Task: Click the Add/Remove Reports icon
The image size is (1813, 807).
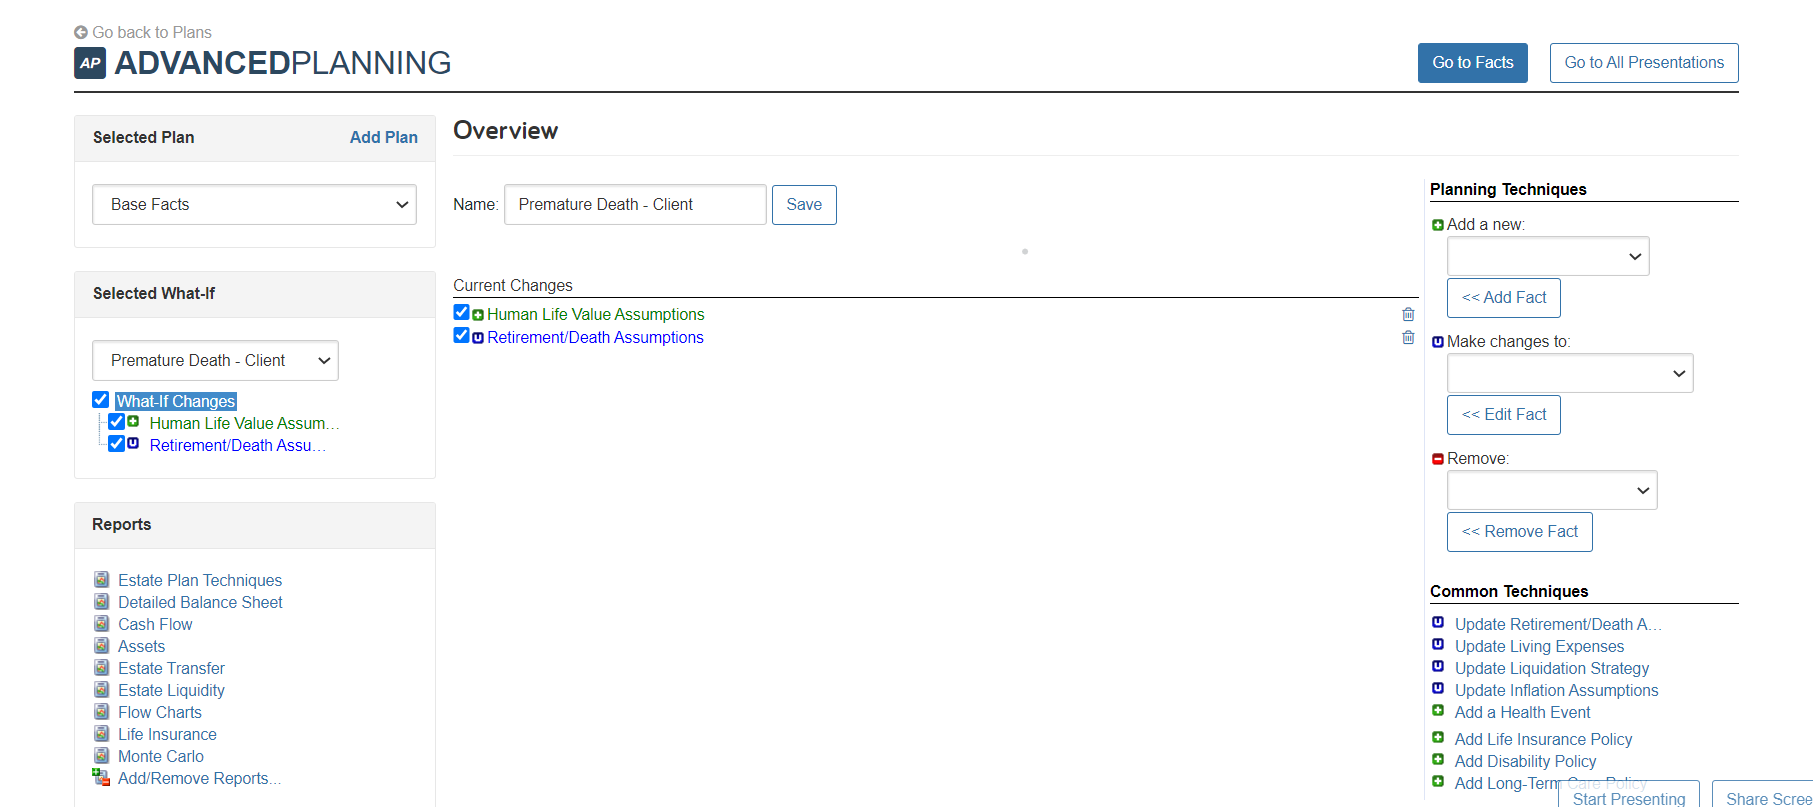Action: click(x=101, y=777)
